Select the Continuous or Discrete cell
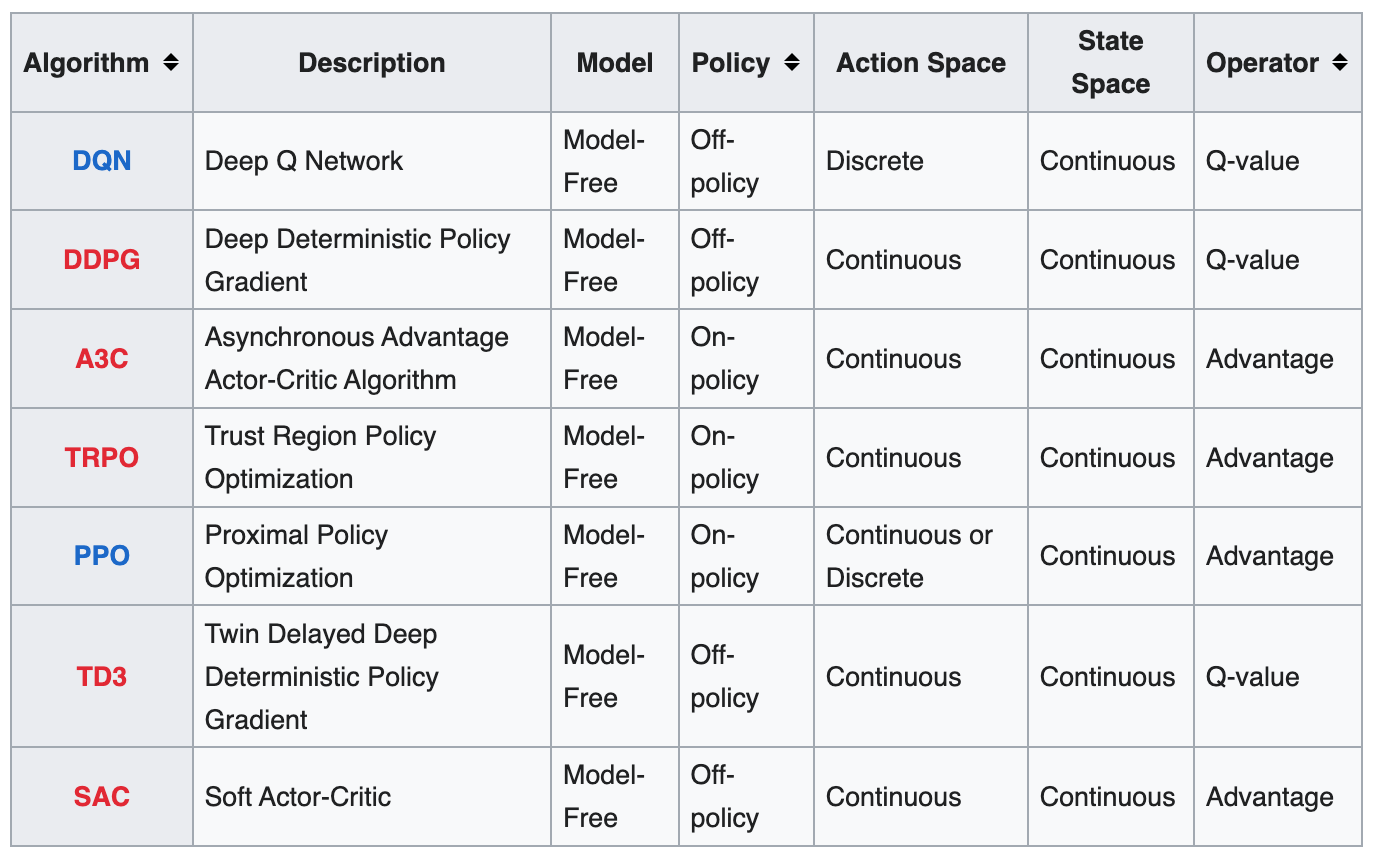Viewport: 1378px width, 858px height. click(921, 556)
